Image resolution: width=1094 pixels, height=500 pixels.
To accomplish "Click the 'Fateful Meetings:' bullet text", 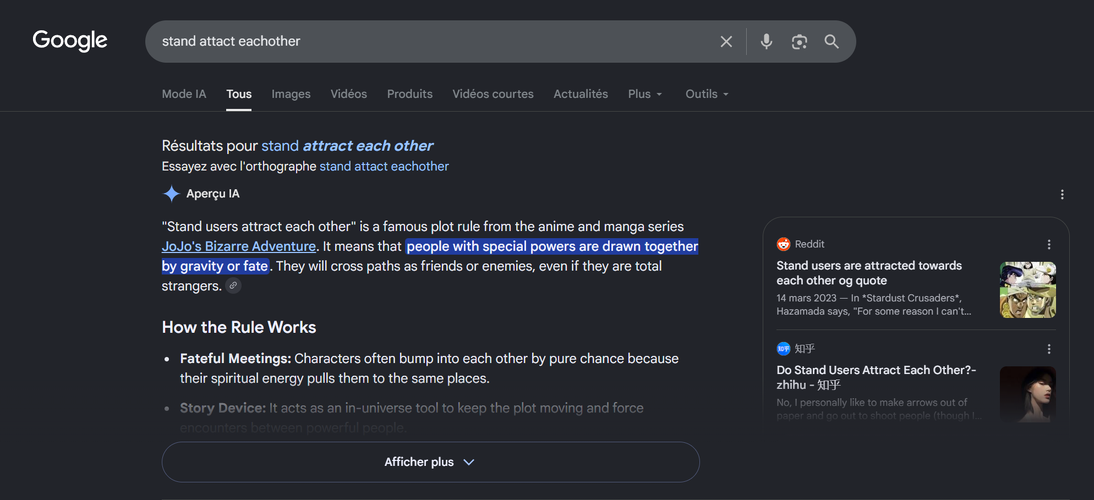I will click(x=236, y=358).
